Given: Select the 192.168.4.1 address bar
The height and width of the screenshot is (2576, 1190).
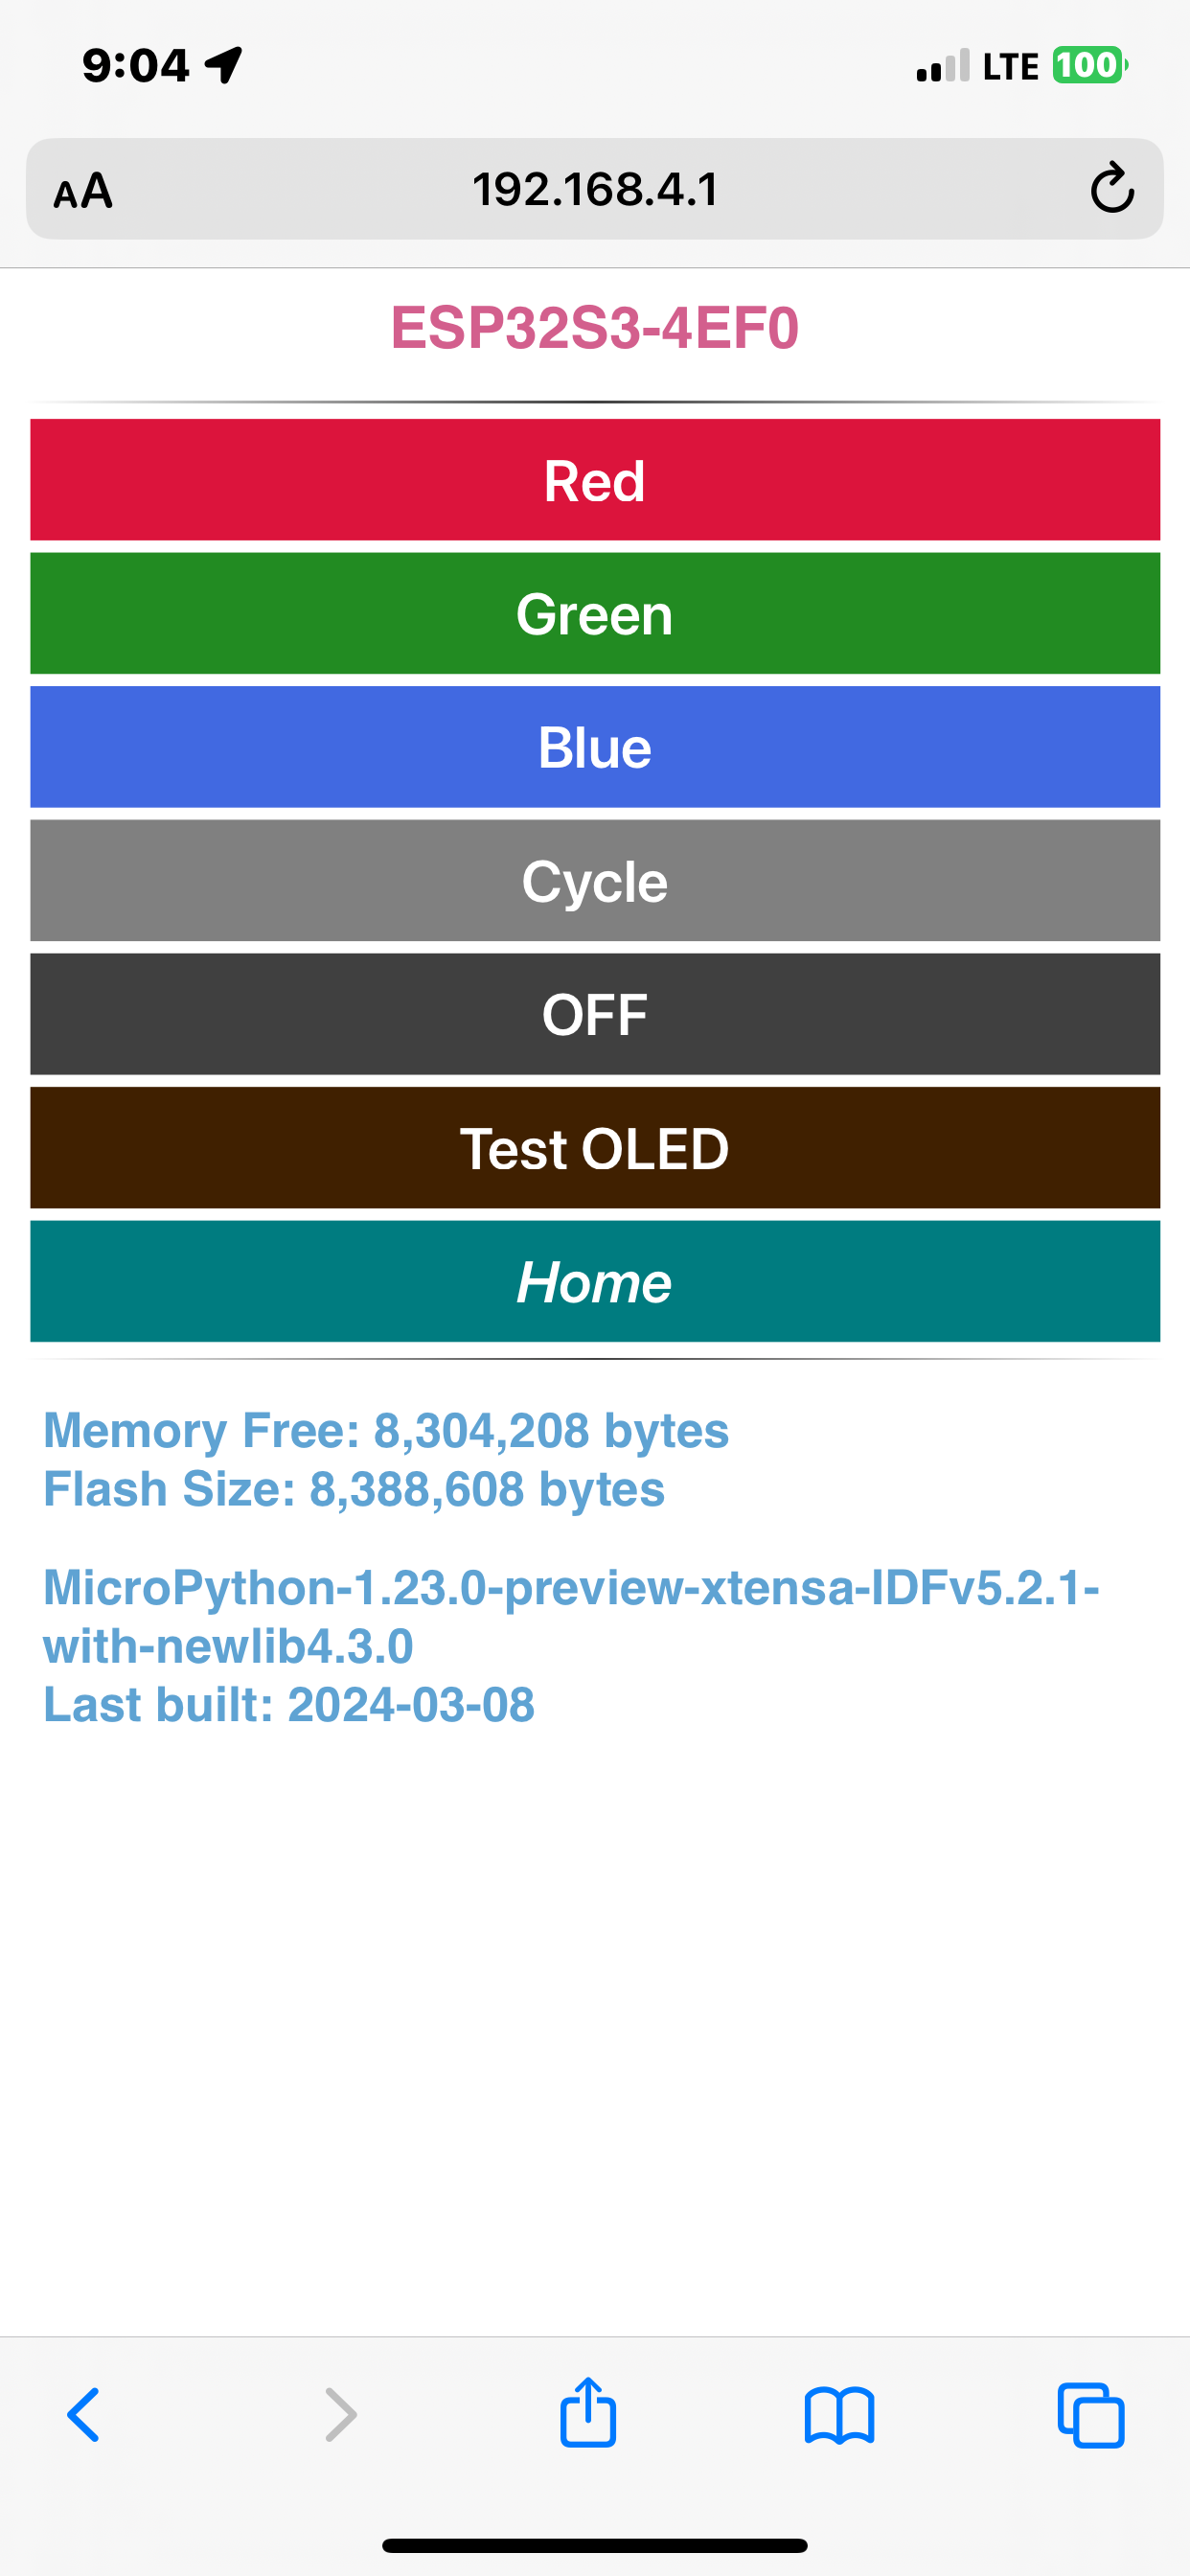Looking at the screenshot, I should (595, 189).
